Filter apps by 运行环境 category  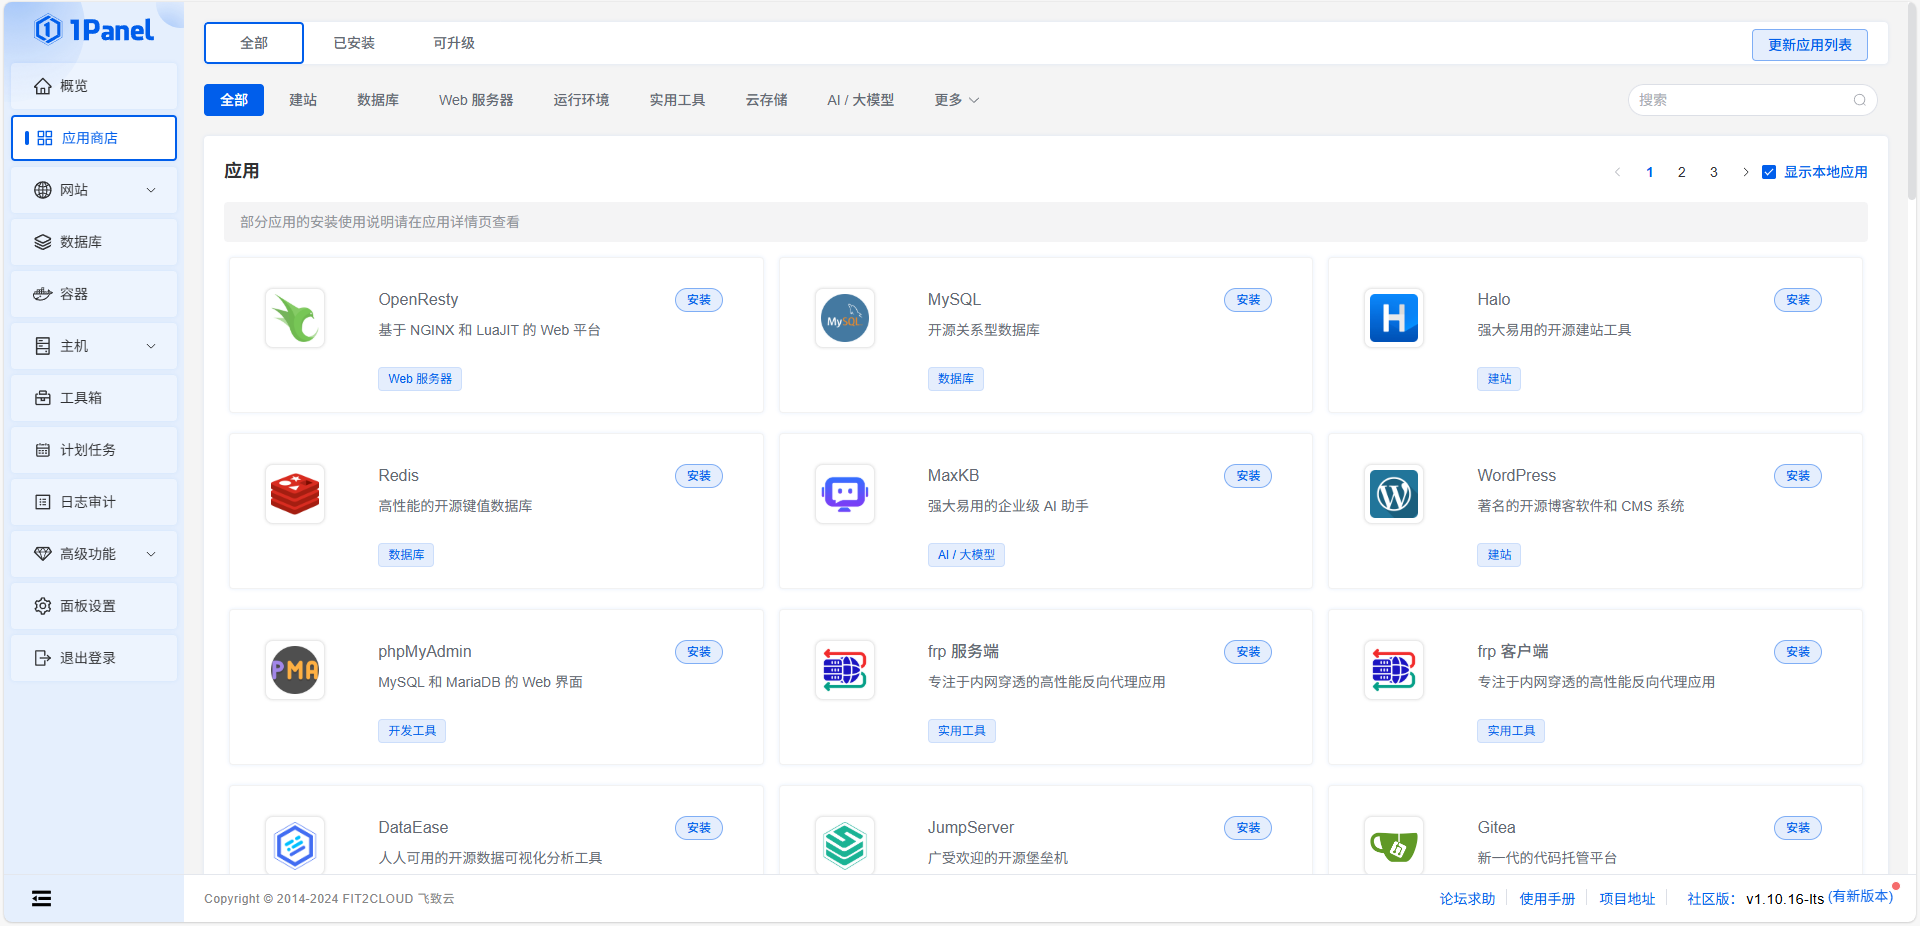(581, 100)
